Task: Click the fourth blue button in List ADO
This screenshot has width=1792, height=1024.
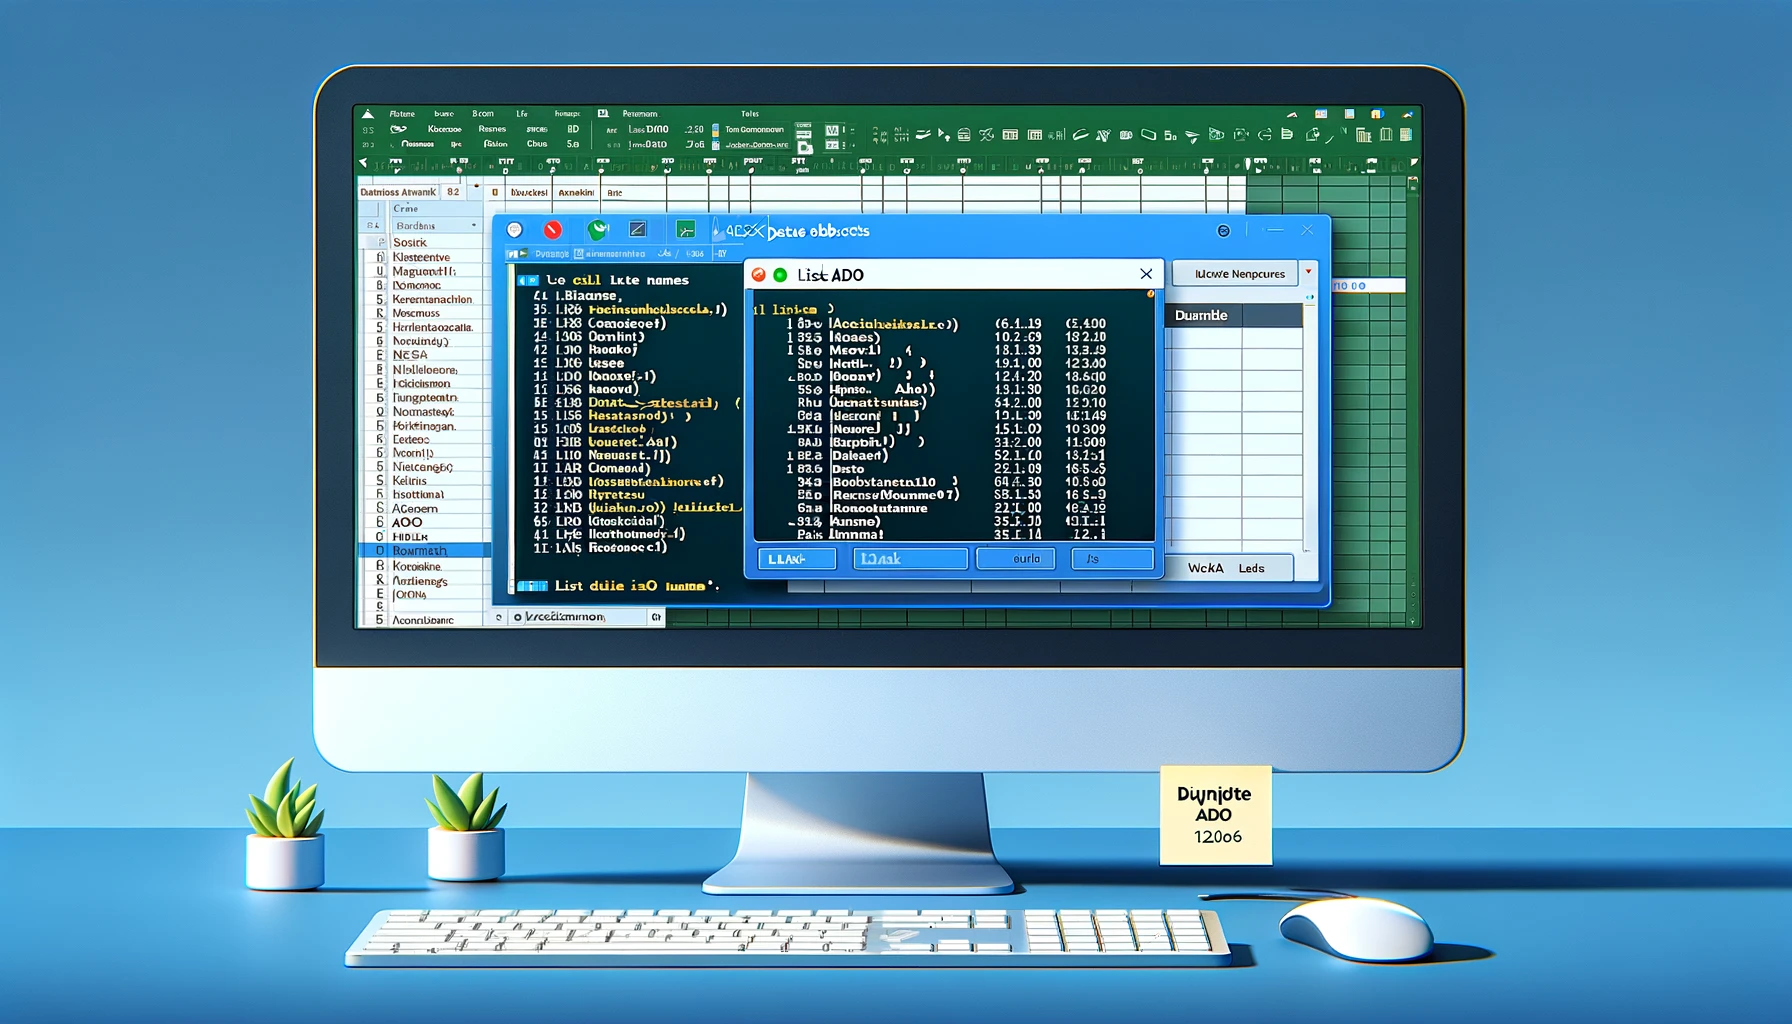Action: pyautogui.click(x=1112, y=559)
